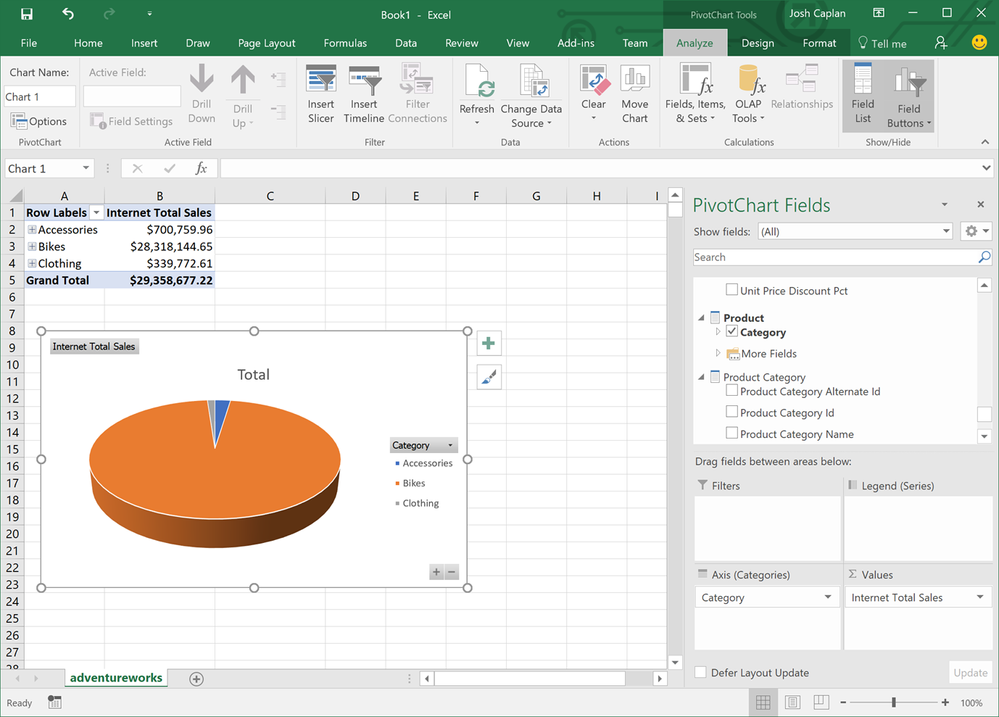Image resolution: width=999 pixels, height=717 pixels.
Task: Open the Chart Elements plus button
Action: tap(489, 344)
